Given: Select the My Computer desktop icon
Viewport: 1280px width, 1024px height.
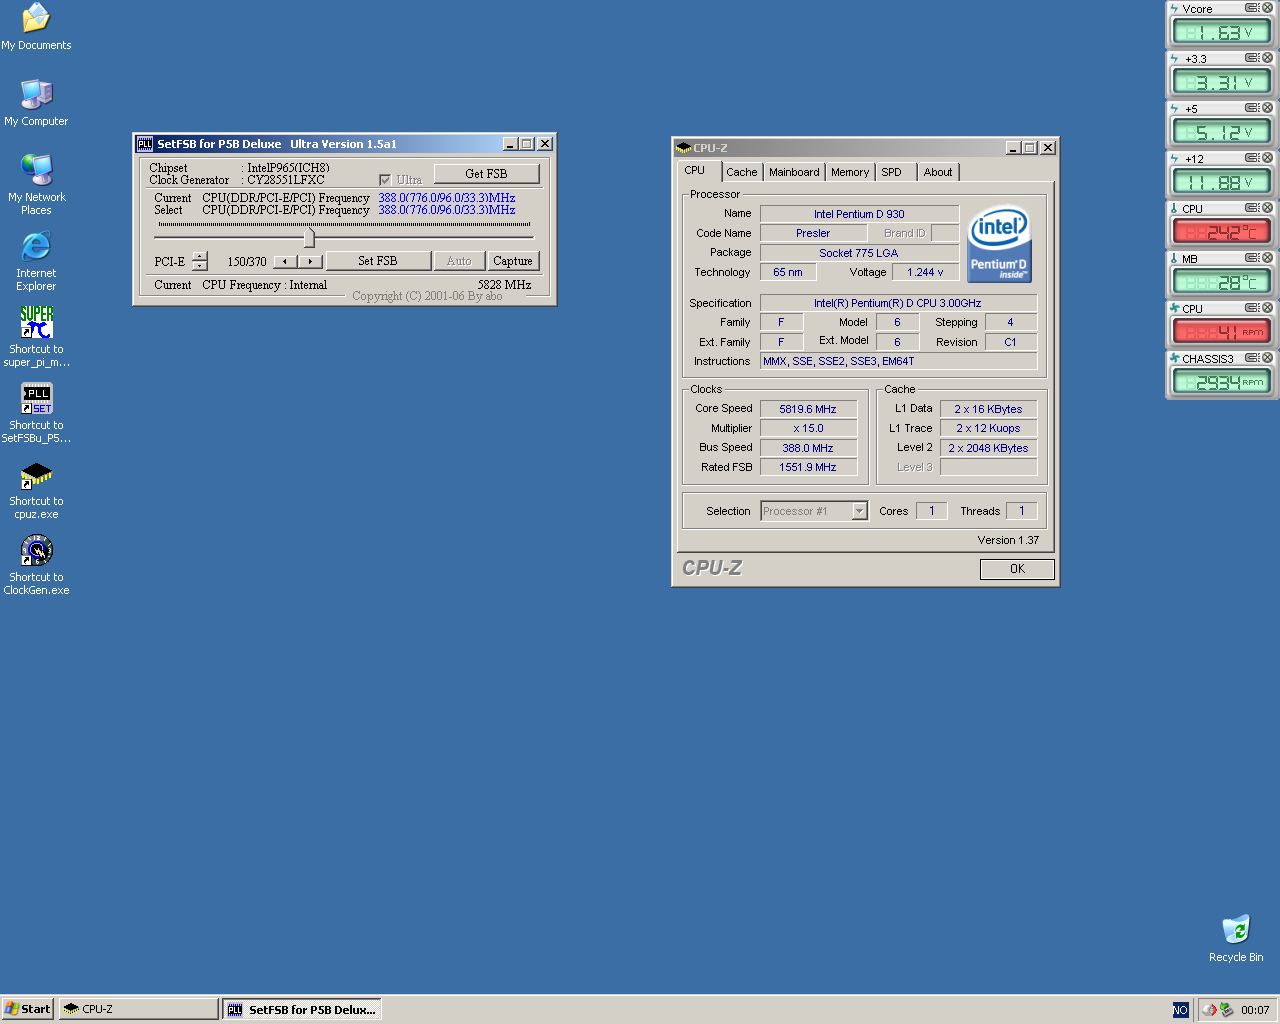Looking at the screenshot, I should click(36, 103).
